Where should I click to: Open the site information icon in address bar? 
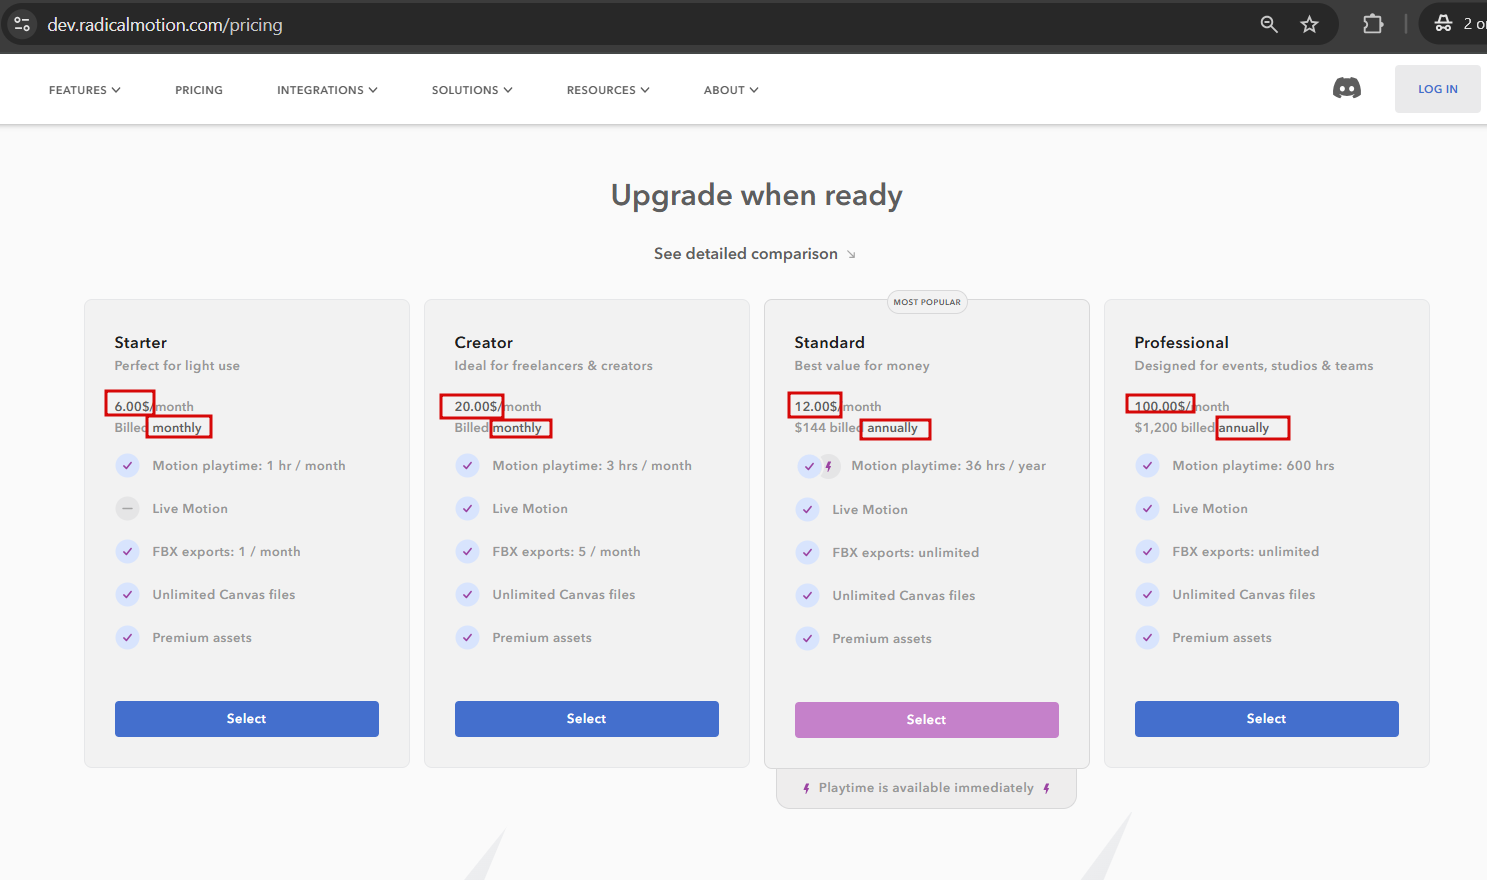(x=22, y=24)
